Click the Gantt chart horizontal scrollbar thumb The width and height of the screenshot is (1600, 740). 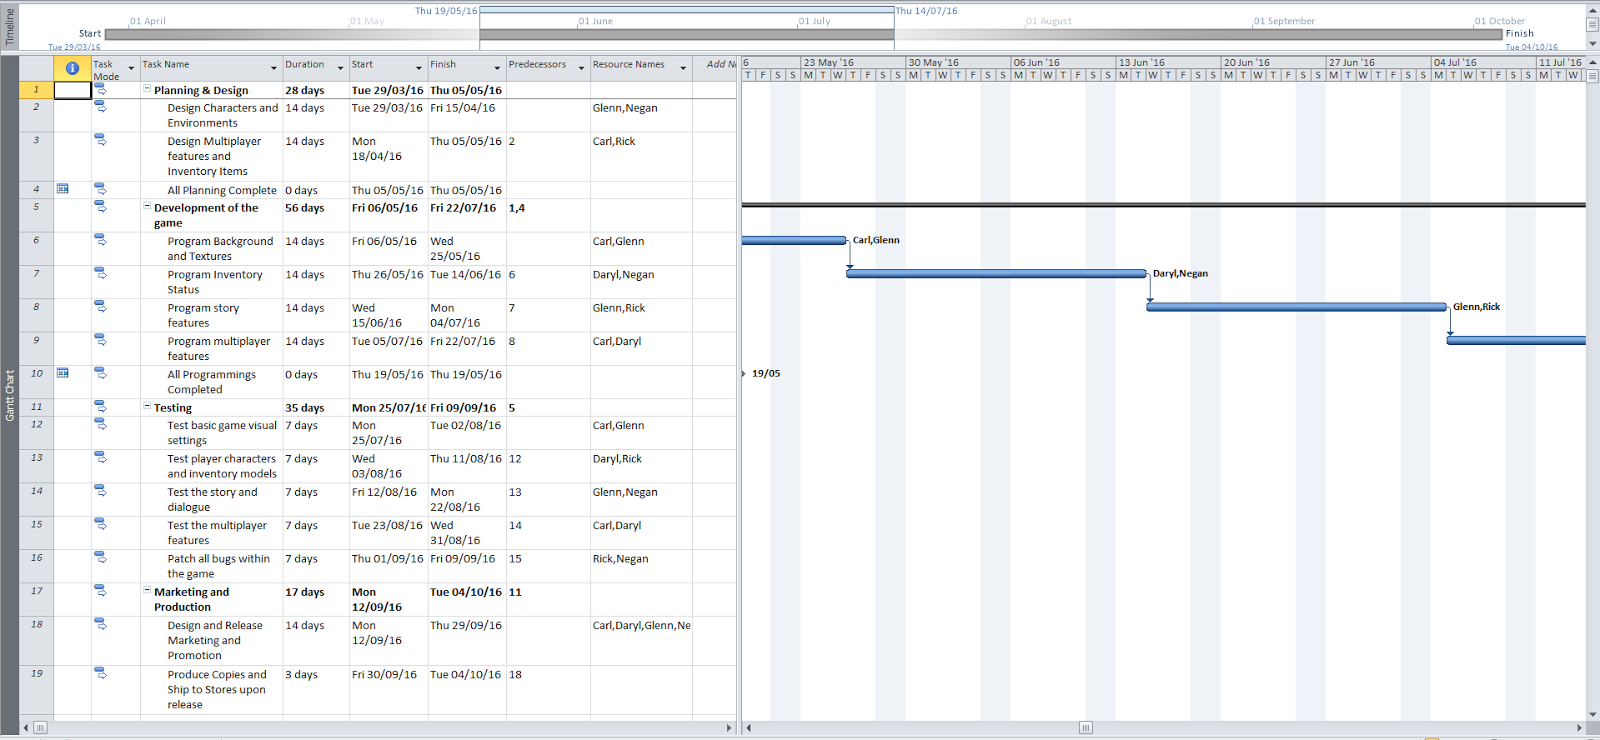click(x=1086, y=727)
